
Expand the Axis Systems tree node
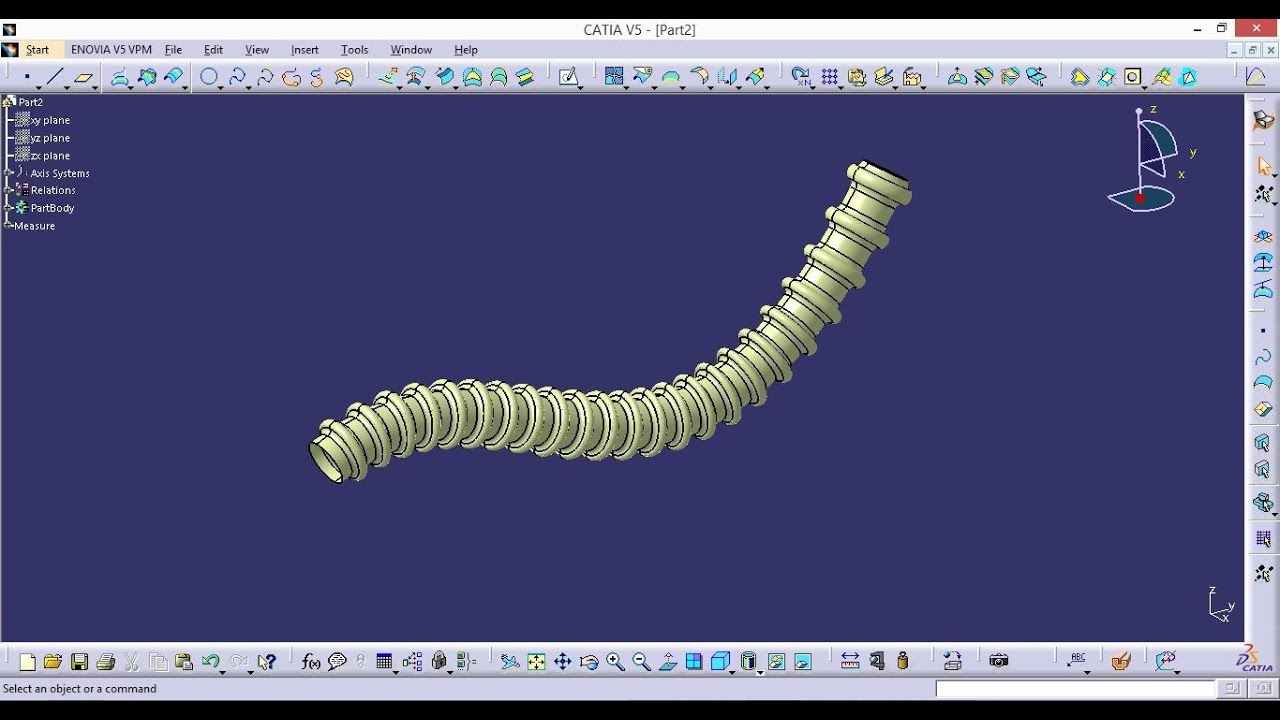pyautogui.click(x=7, y=173)
